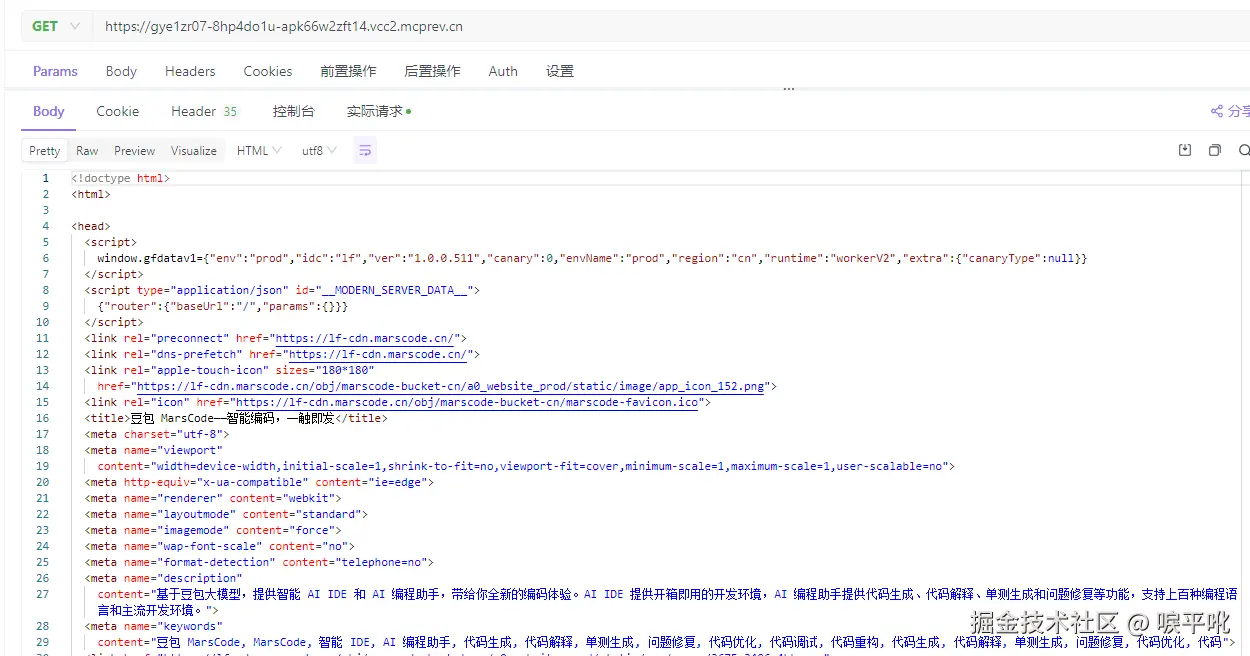Toggle word wrap icon in response toolbar
Image resolution: width=1250 pixels, height=656 pixels.
tap(364, 149)
